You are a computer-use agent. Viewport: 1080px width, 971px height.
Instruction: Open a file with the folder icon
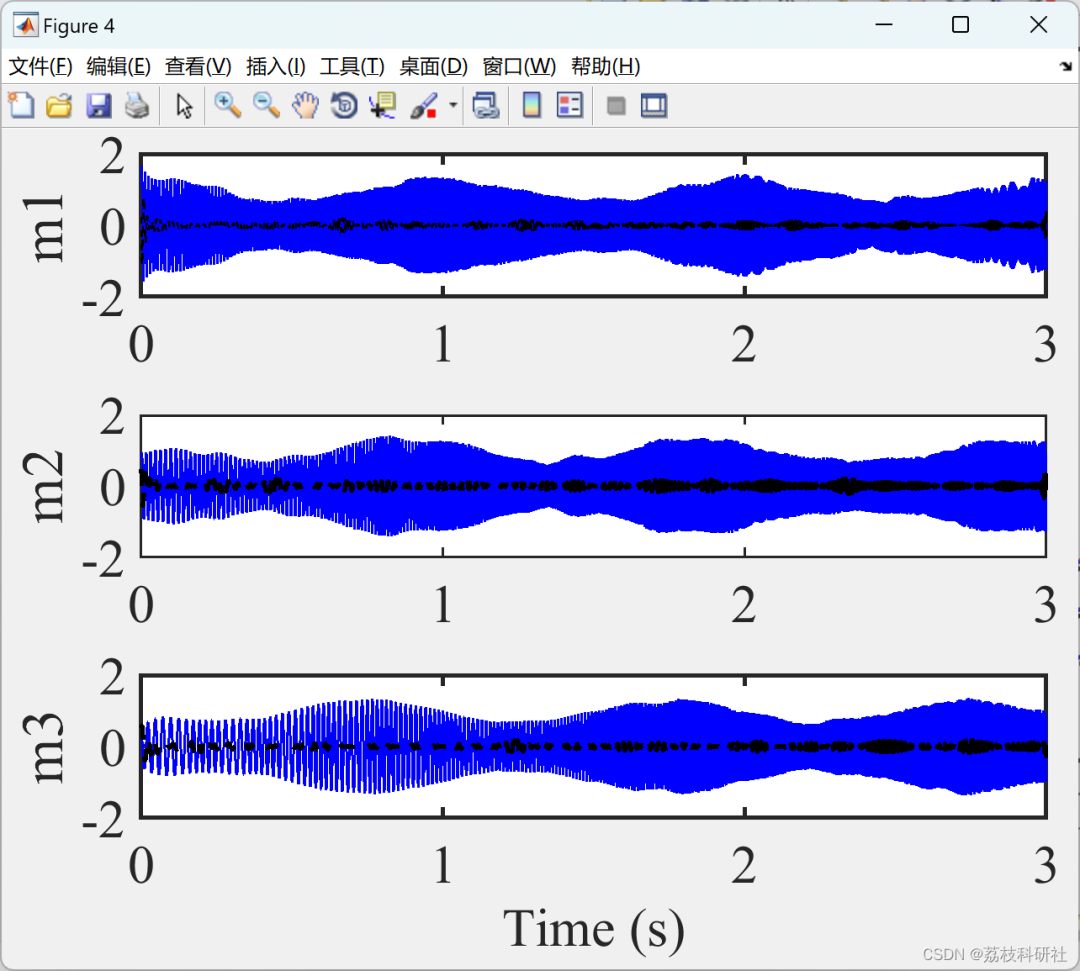coord(59,106)
